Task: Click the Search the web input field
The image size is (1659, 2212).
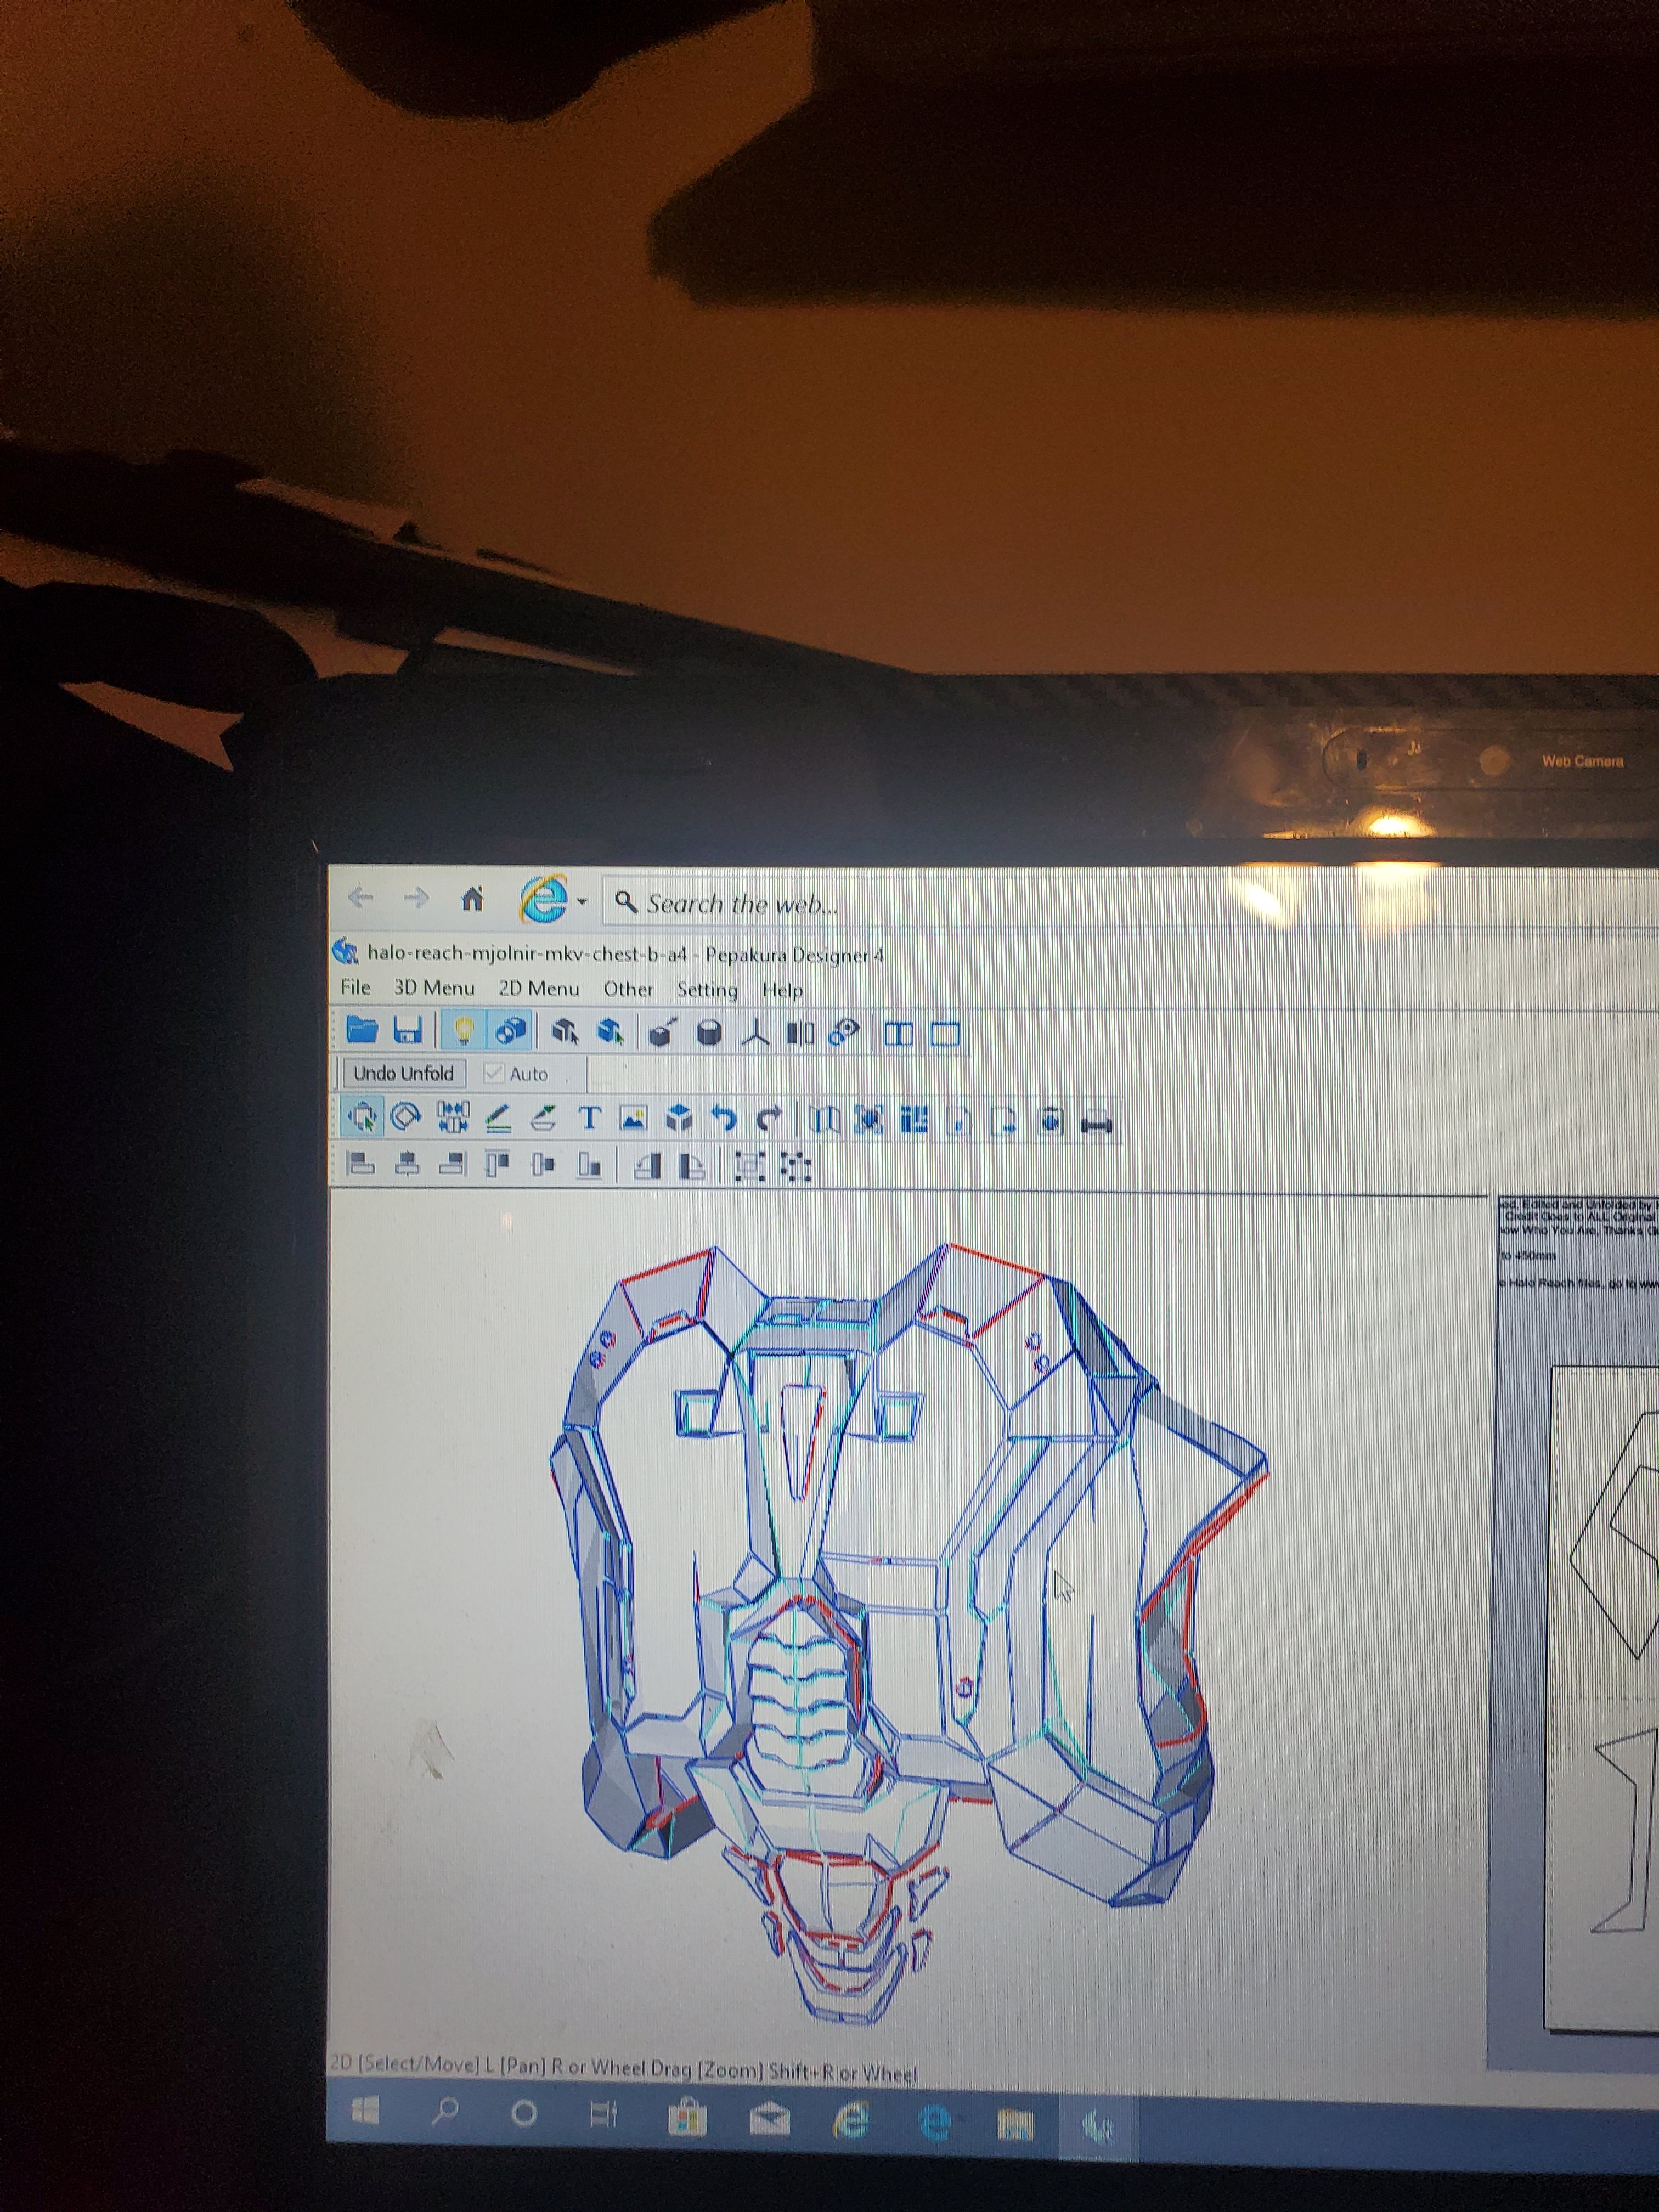Action: coord(1130,904)
